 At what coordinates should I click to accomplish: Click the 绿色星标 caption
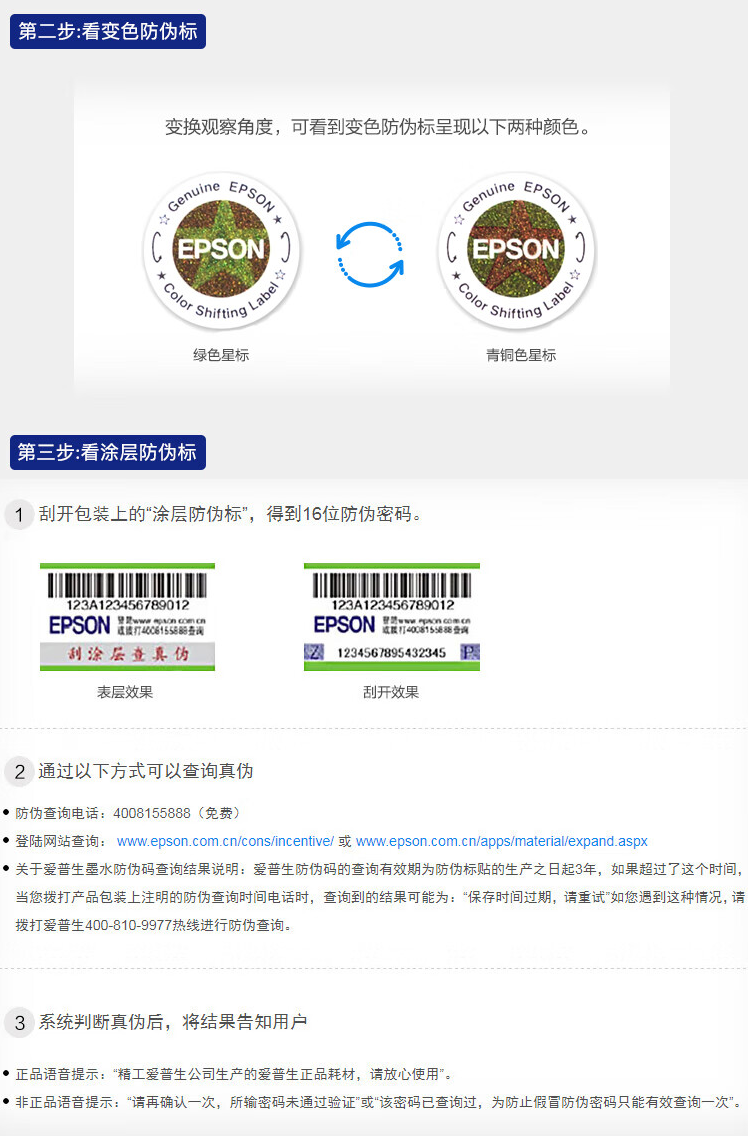(x=221, y=355)
